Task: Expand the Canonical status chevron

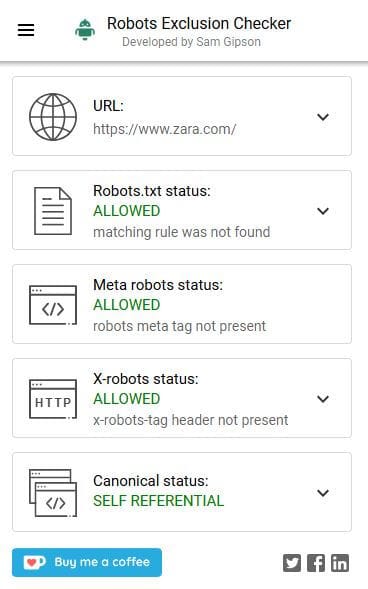Action: [323, 492]
